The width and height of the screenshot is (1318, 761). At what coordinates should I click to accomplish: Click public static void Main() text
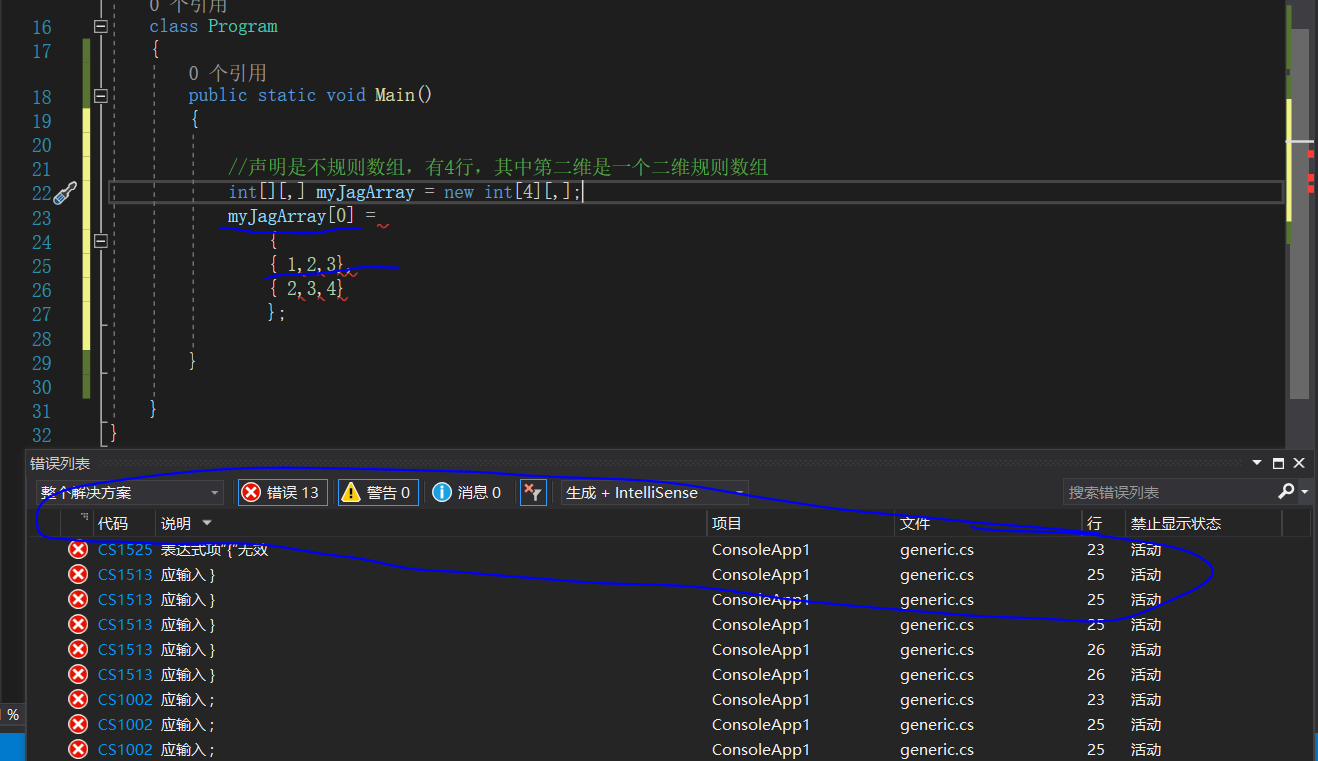tap(310, 95)
